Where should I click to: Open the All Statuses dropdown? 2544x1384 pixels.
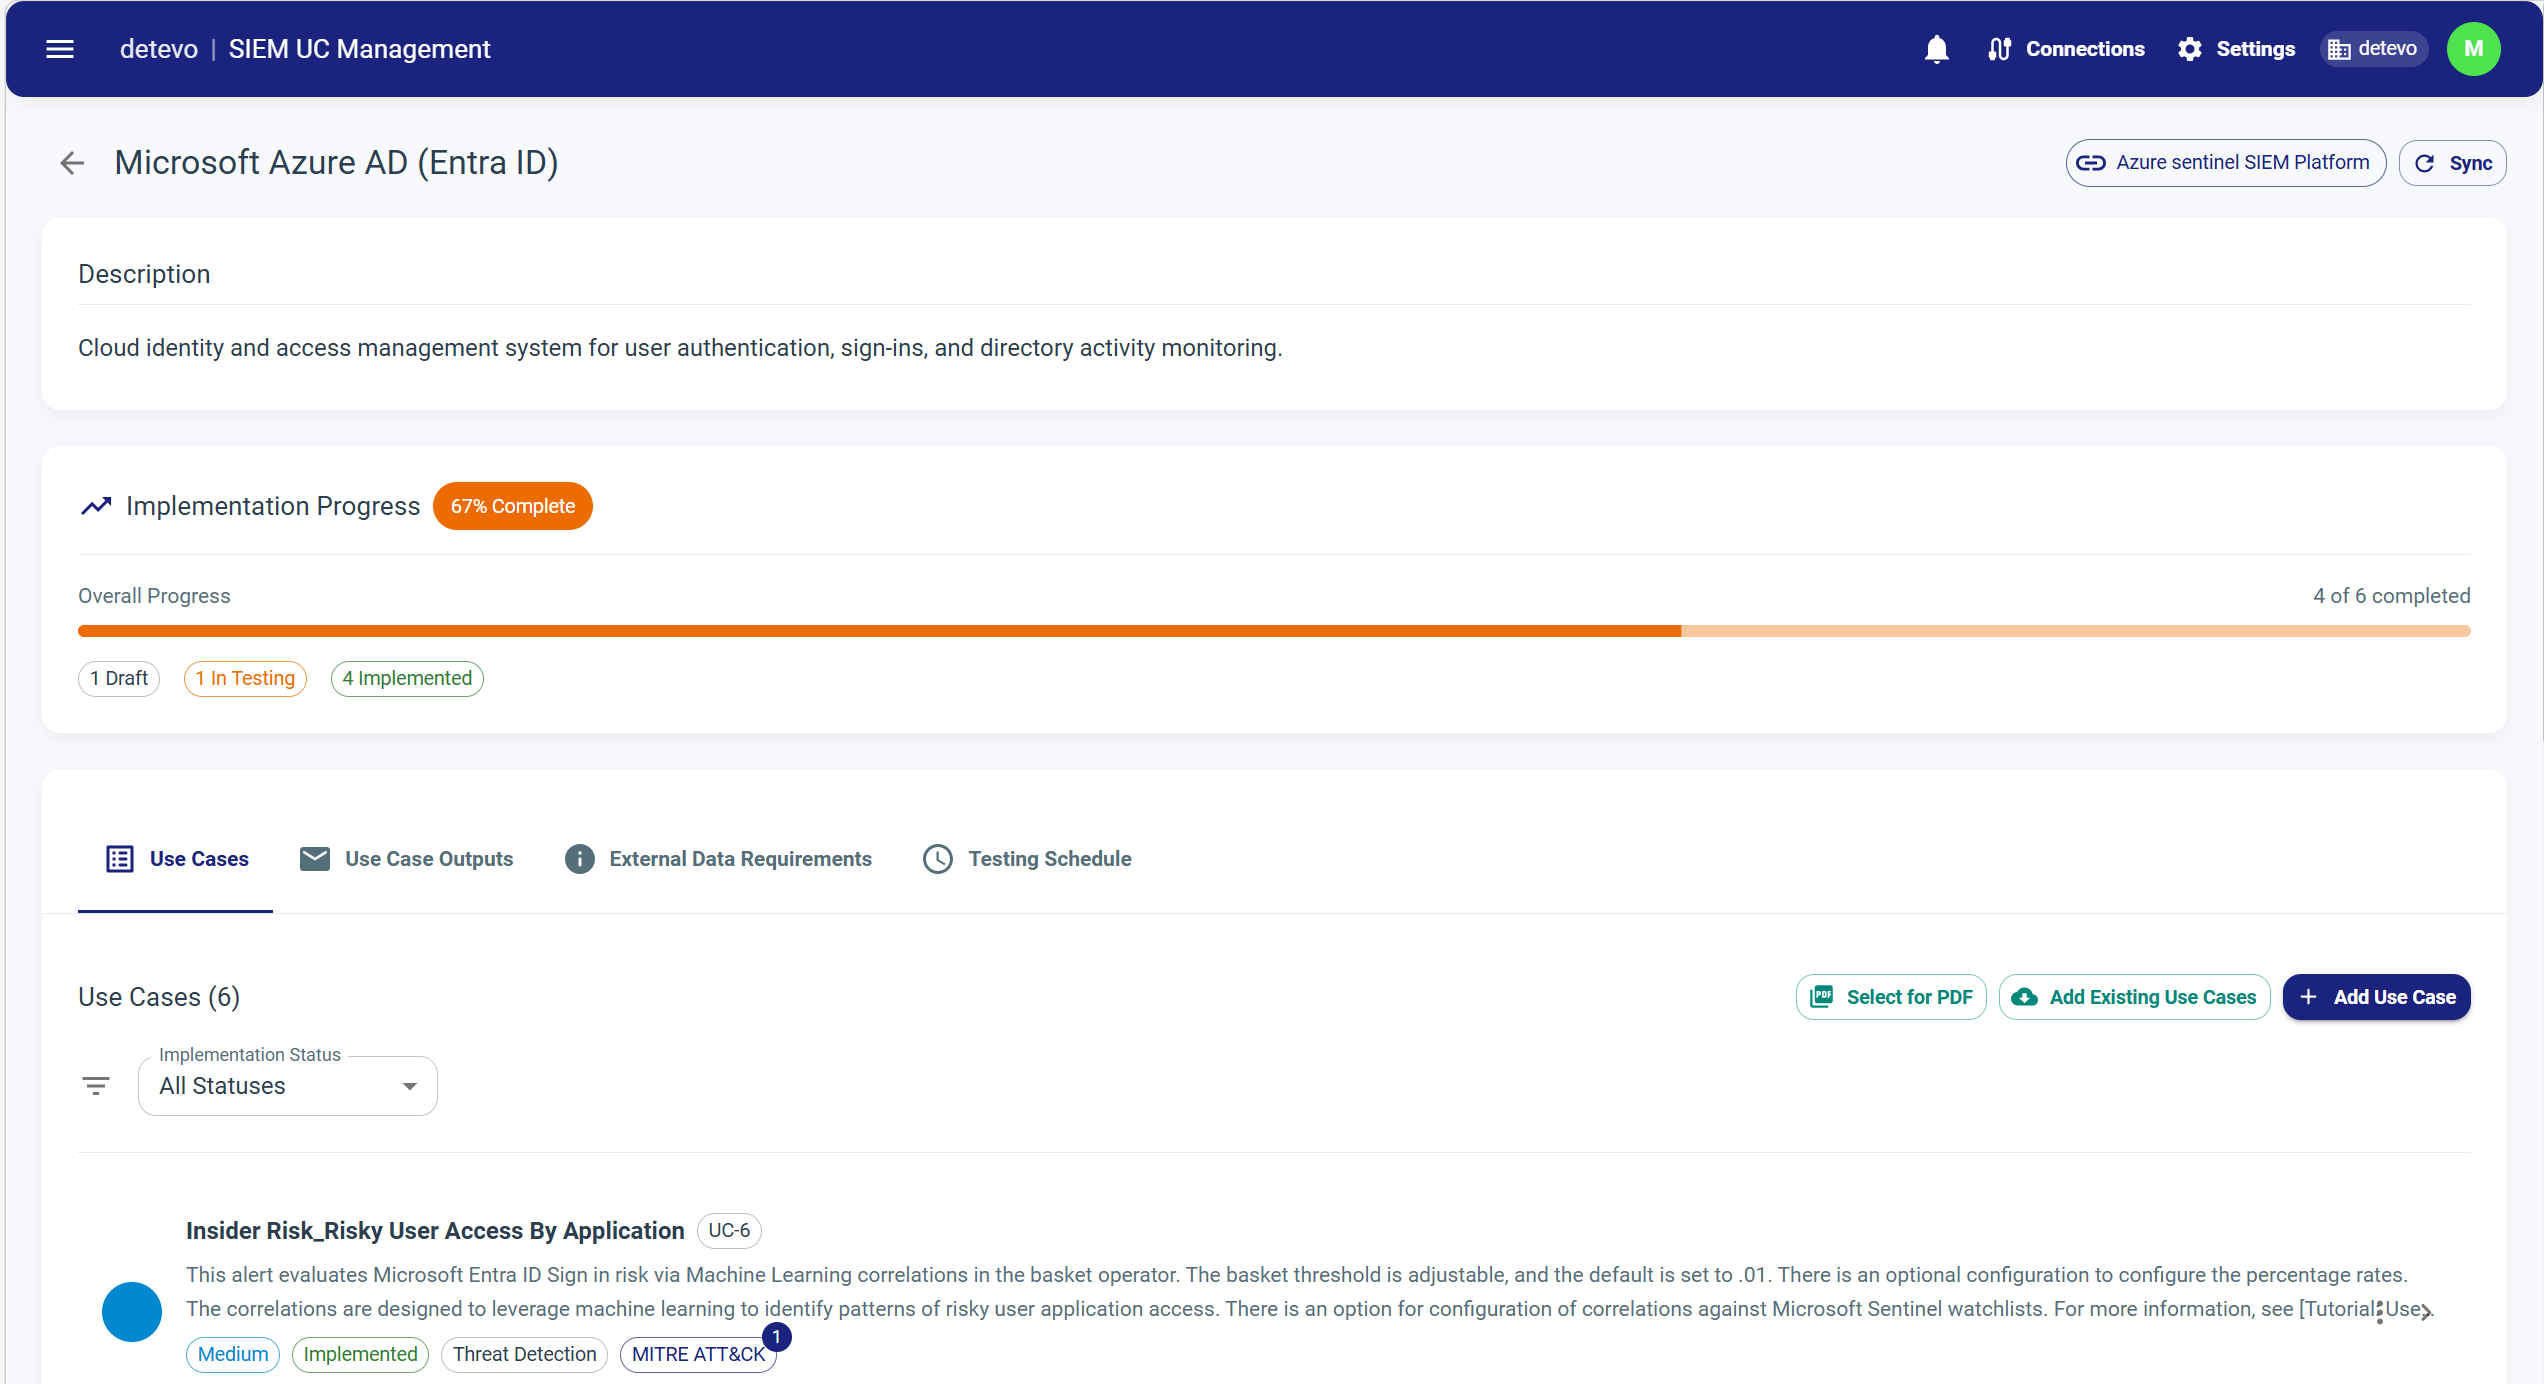point(286,1085)
